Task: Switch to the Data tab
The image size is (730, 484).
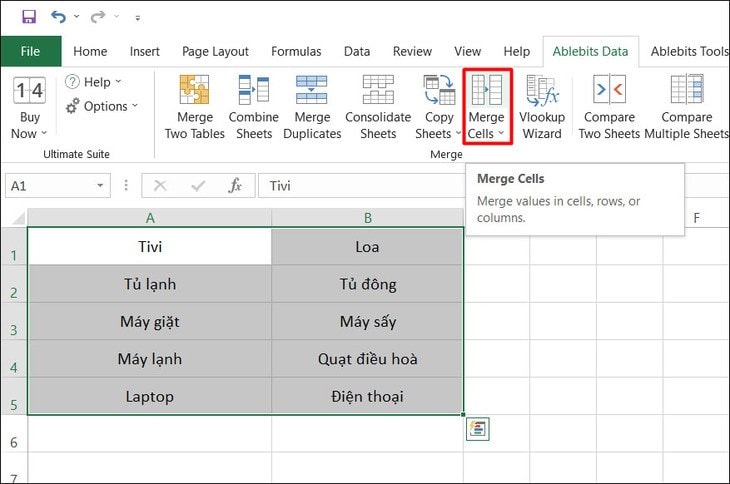Action: coord(357,51)
